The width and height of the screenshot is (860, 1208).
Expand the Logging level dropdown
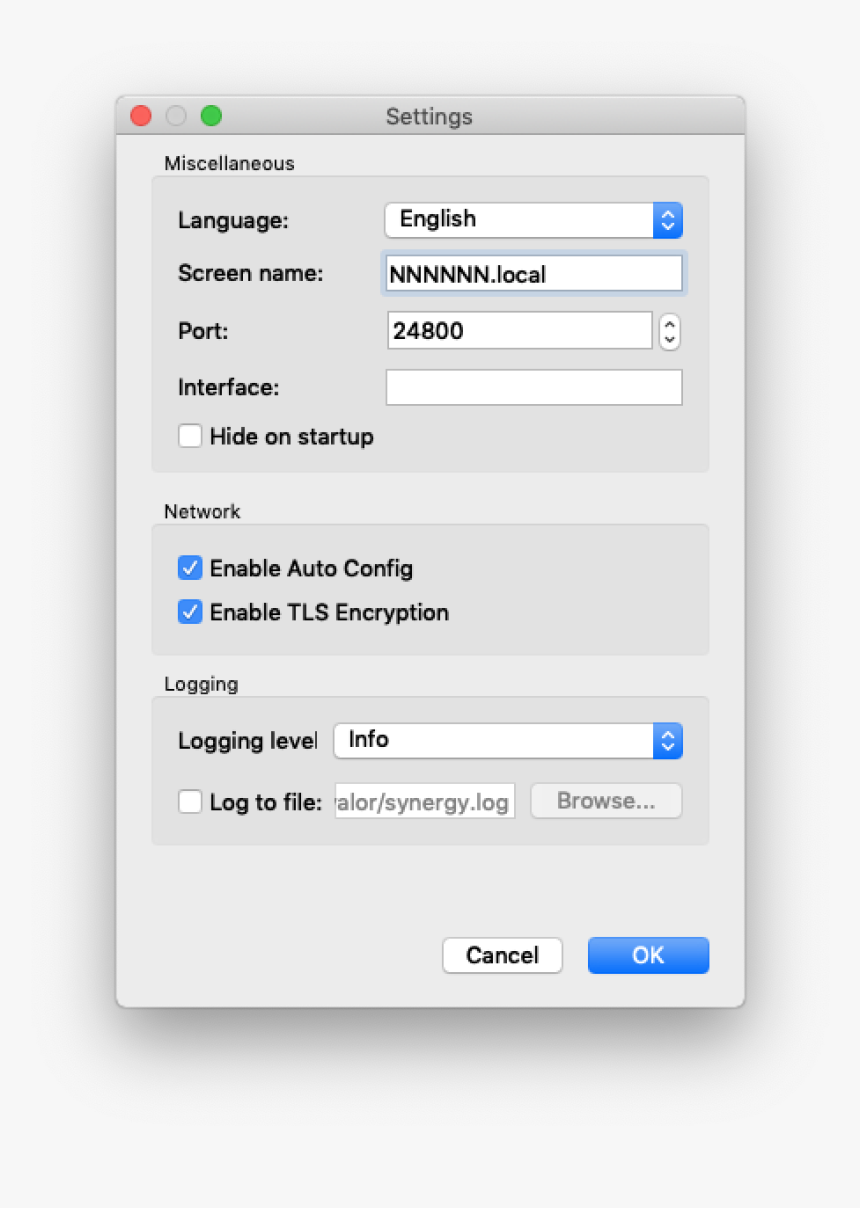pos(507,741)
